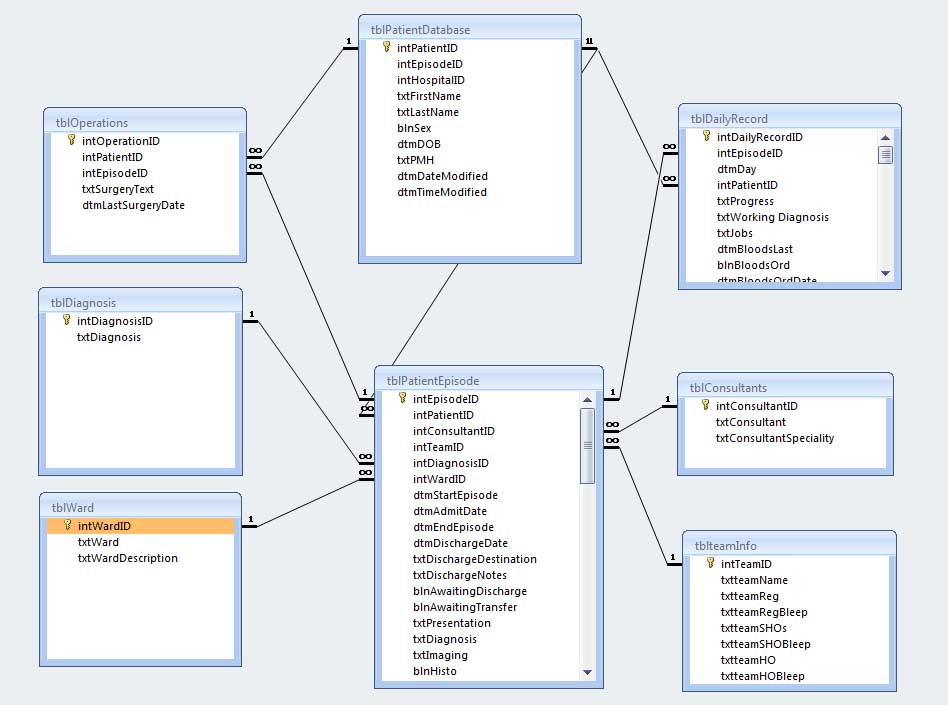Select txtPMH field
The width and height of the screenshot is (948, 705).
point(415,160)
